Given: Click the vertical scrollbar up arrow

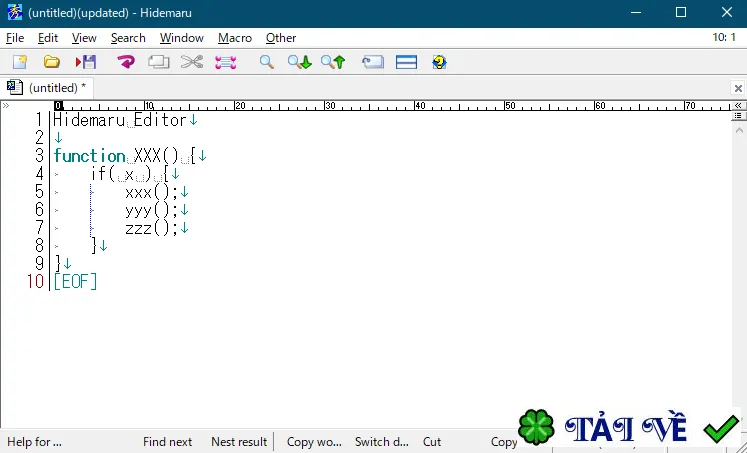Looking at the screenshot, I should (739, 130).
